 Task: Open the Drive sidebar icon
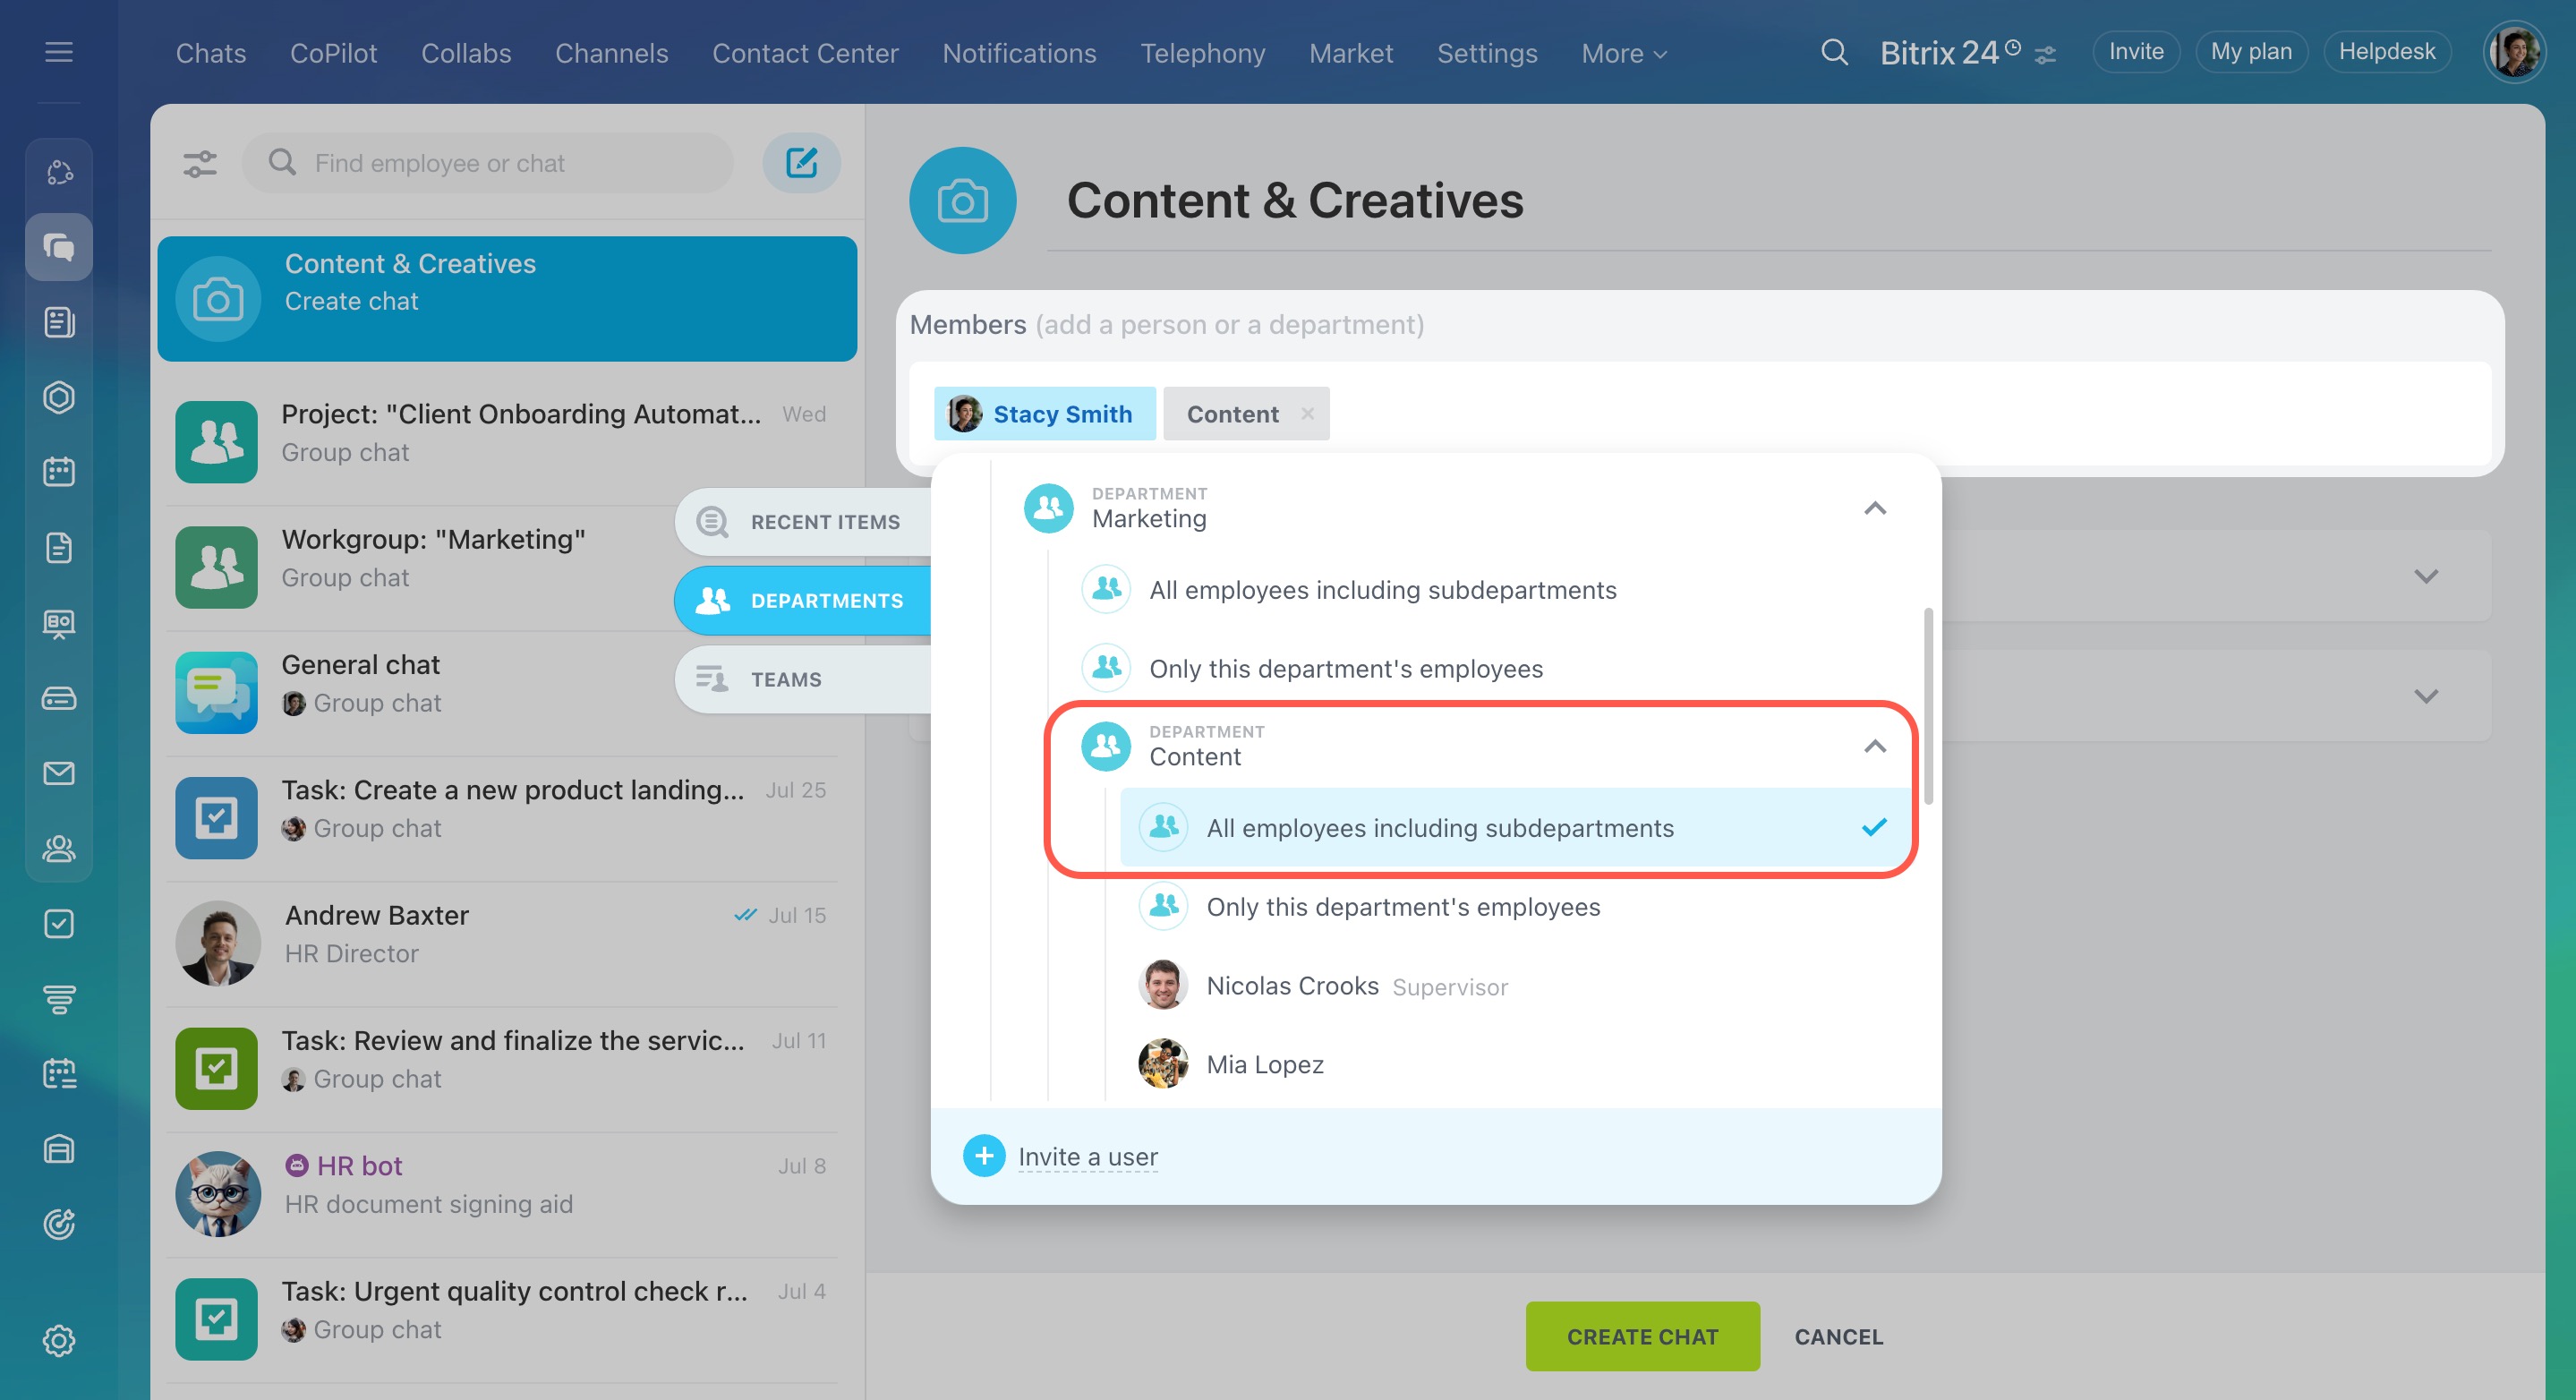click(x=59, y=698)
